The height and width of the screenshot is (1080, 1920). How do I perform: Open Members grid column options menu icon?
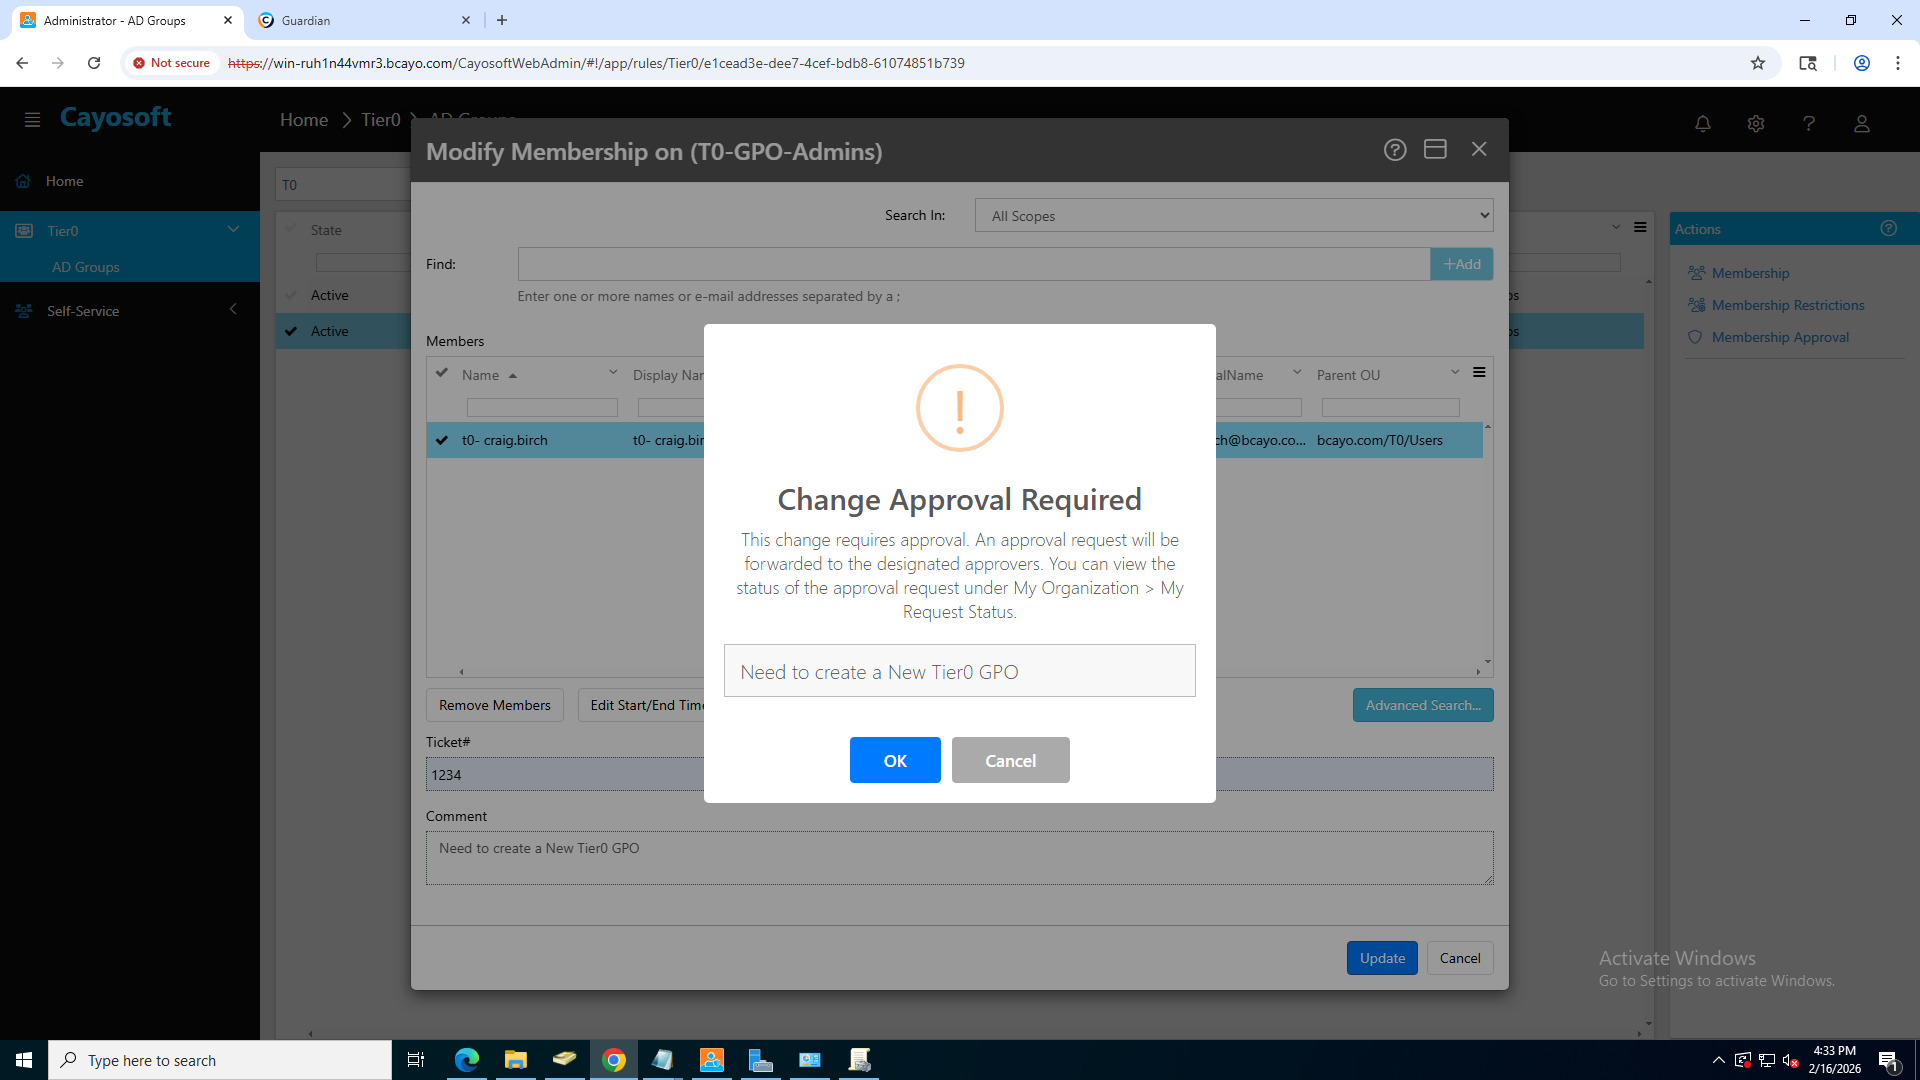click(1479, 373)
